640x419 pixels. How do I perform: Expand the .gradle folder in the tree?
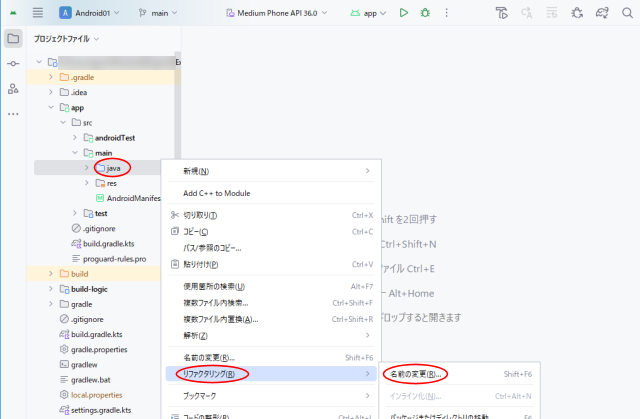51,77
